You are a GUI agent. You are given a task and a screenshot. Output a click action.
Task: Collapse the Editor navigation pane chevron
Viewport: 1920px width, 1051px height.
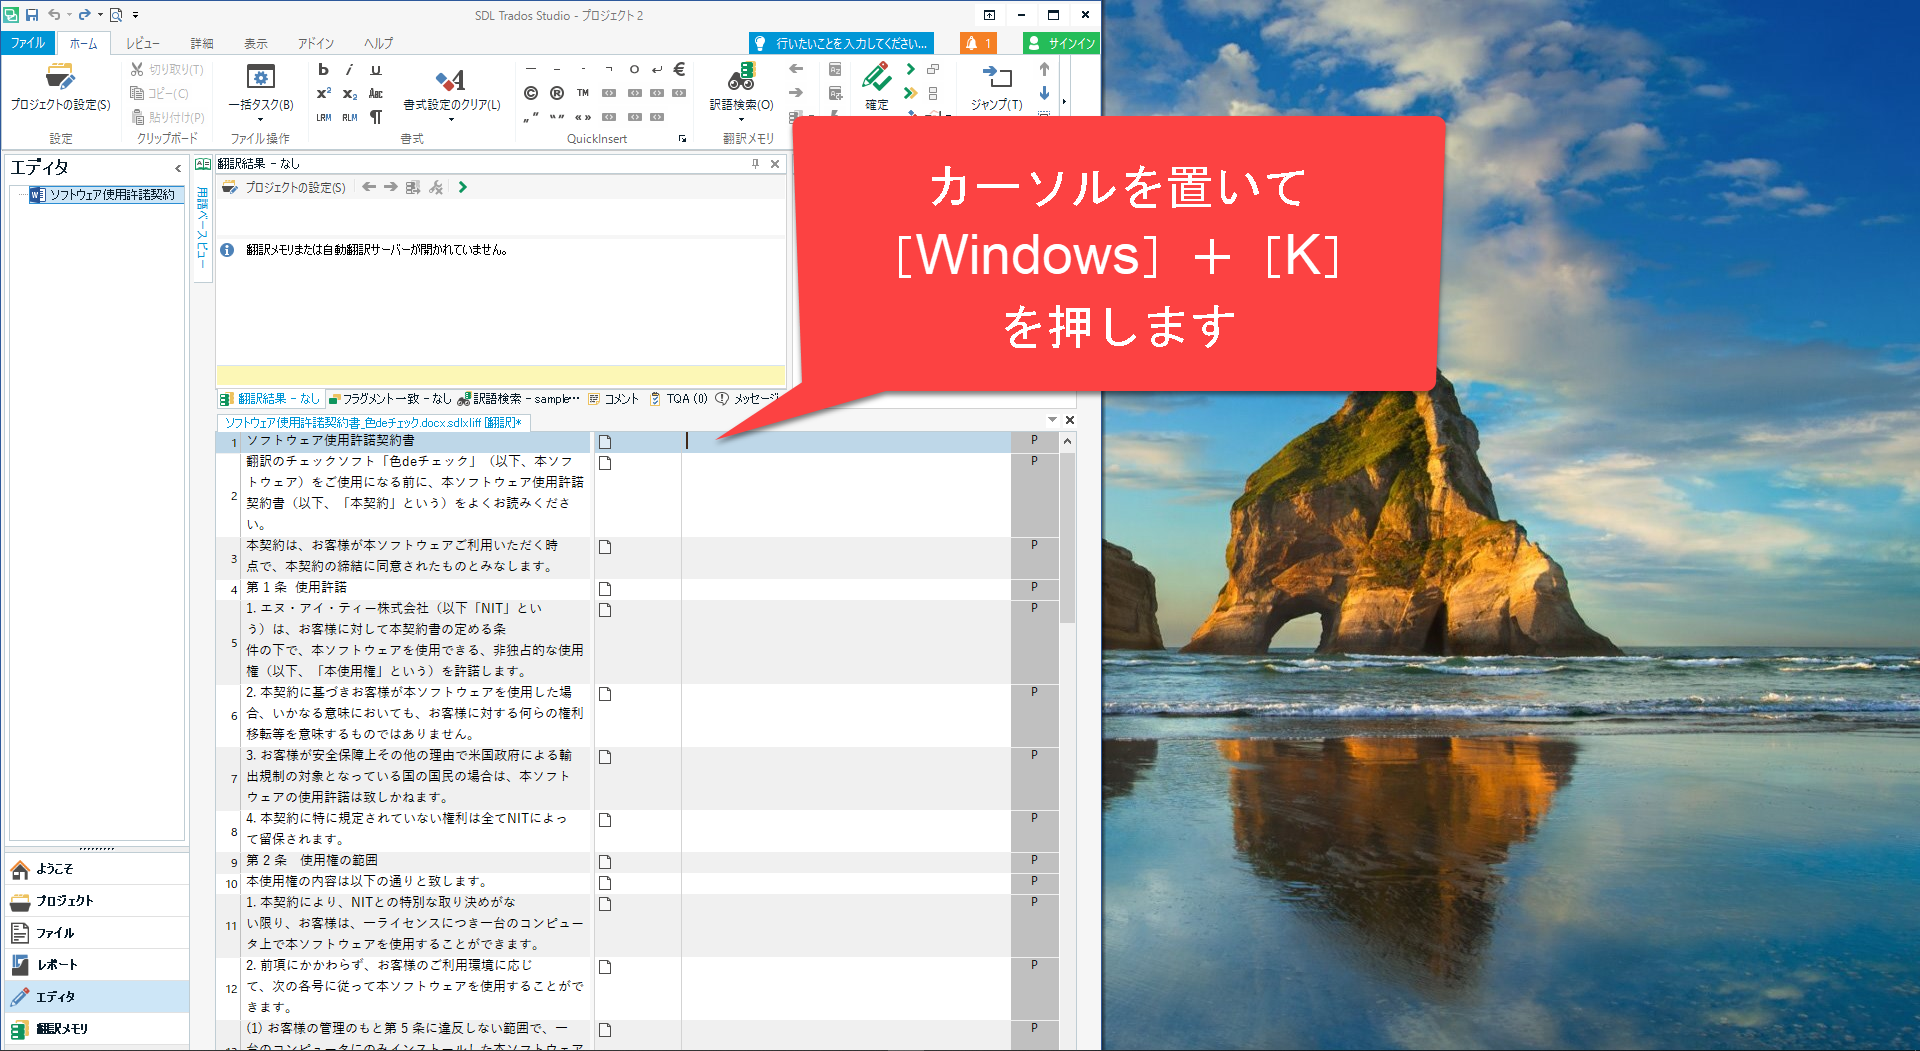(178, 168)
